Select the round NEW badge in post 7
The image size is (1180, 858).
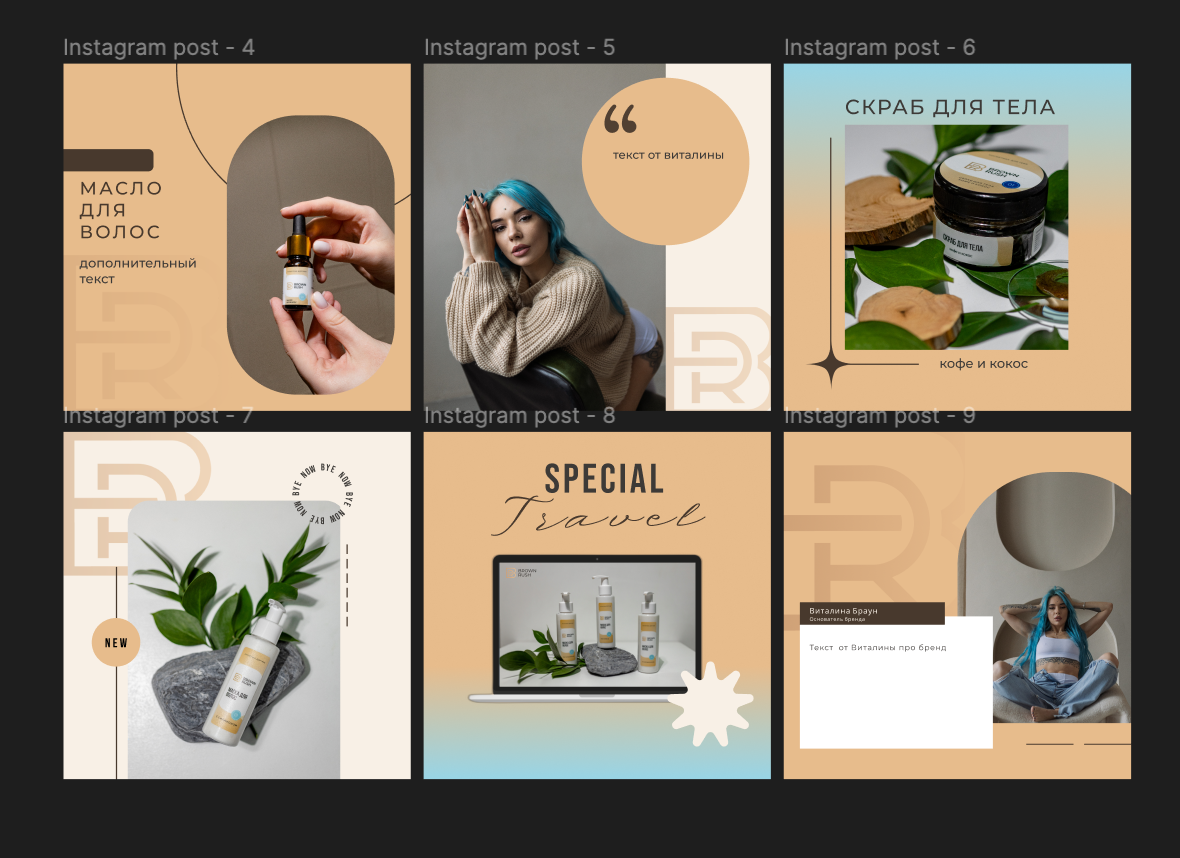point(116,643)
